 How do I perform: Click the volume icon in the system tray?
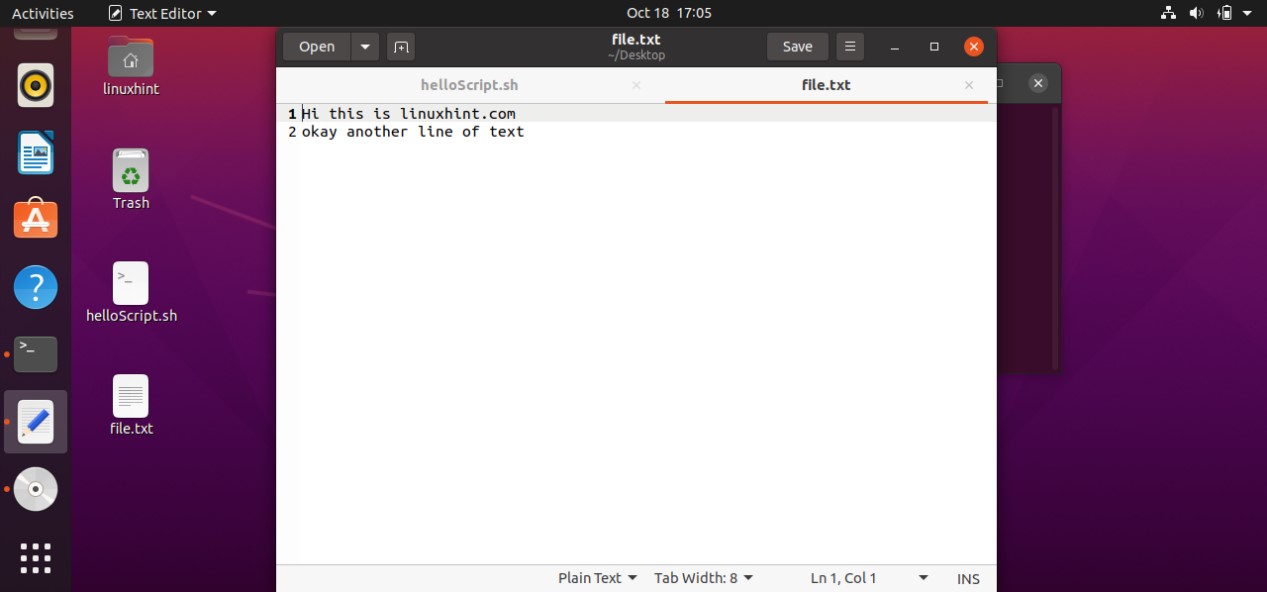click(1196, 13)
